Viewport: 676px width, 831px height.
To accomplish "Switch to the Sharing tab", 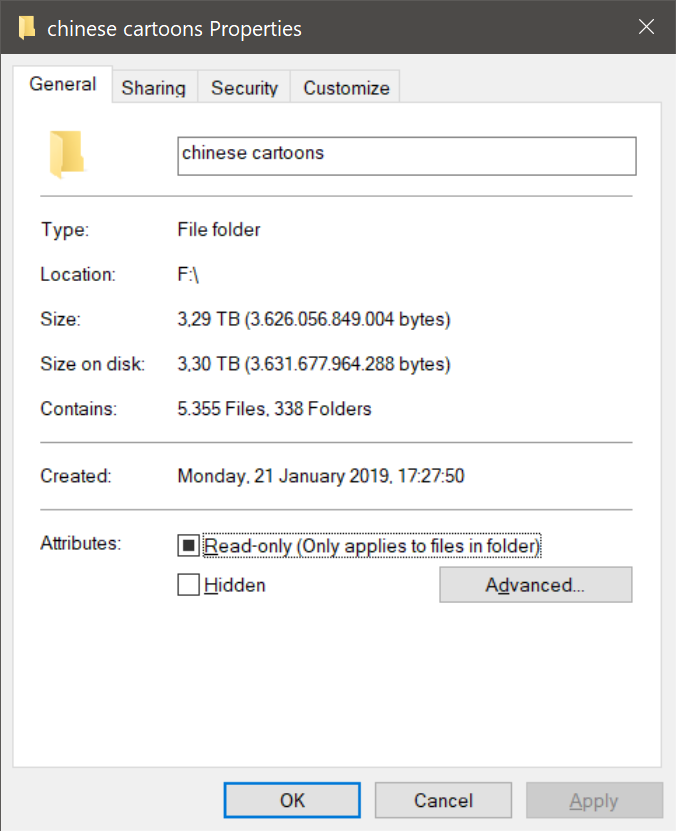I will click(x=154, y=87).
